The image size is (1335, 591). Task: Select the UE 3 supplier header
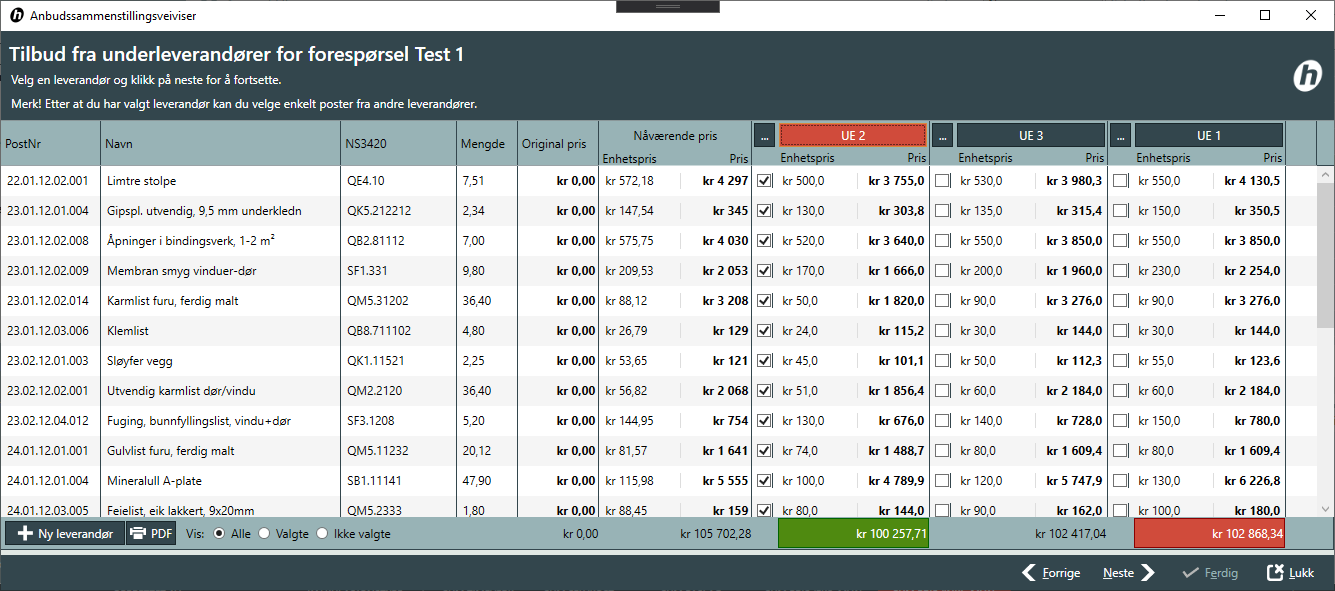coord(1030,135)
